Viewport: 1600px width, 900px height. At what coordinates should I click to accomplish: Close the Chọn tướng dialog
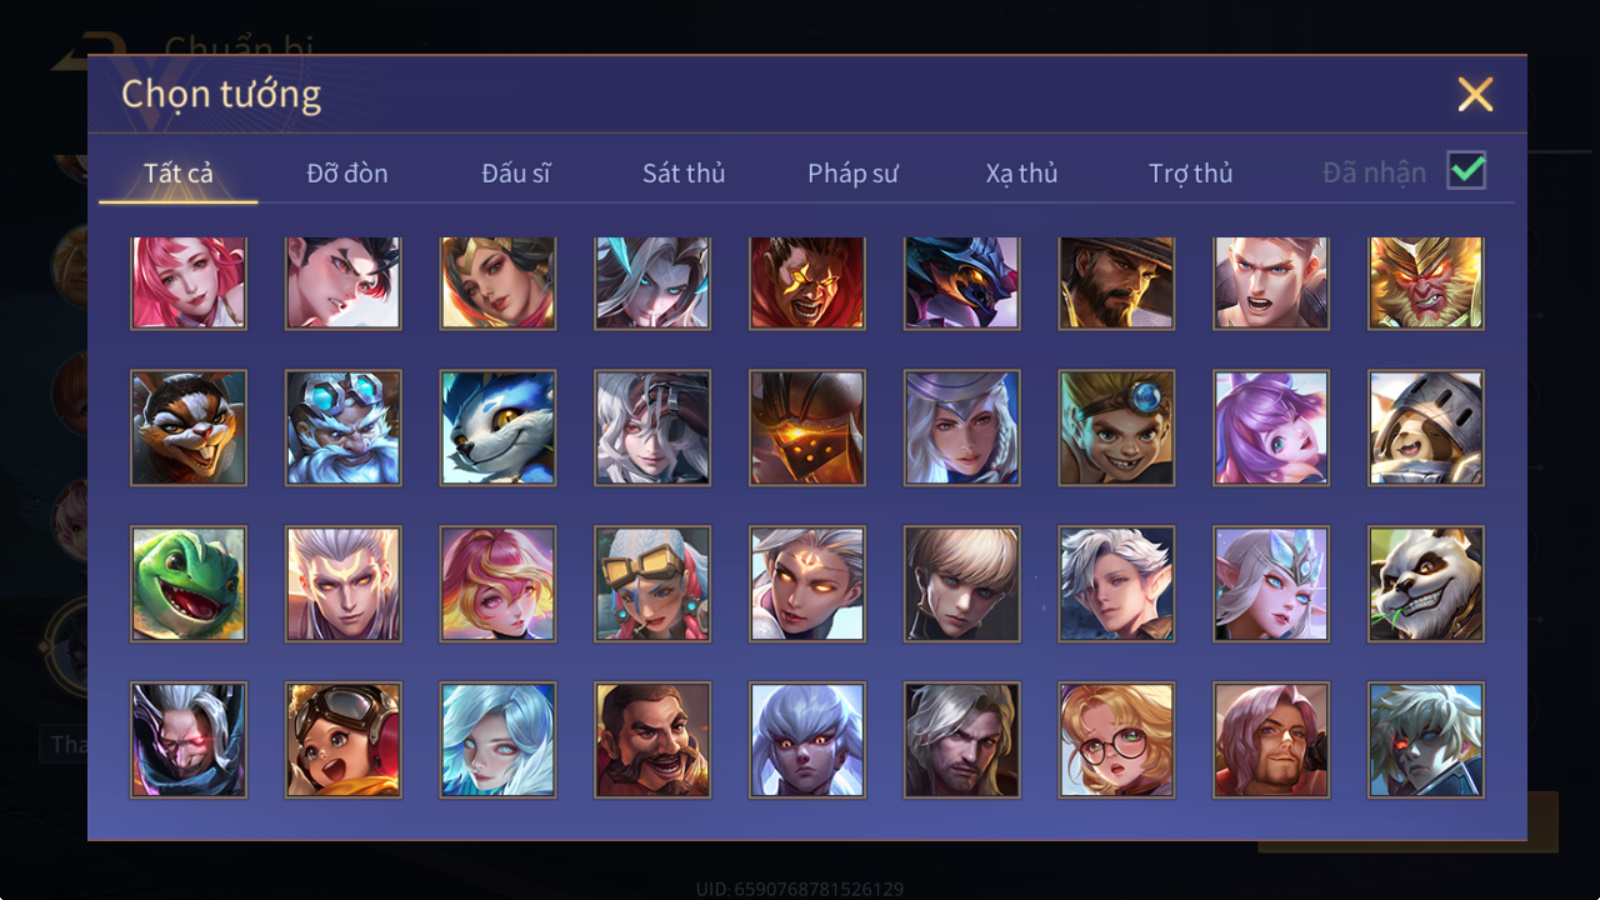point(1475,95)
